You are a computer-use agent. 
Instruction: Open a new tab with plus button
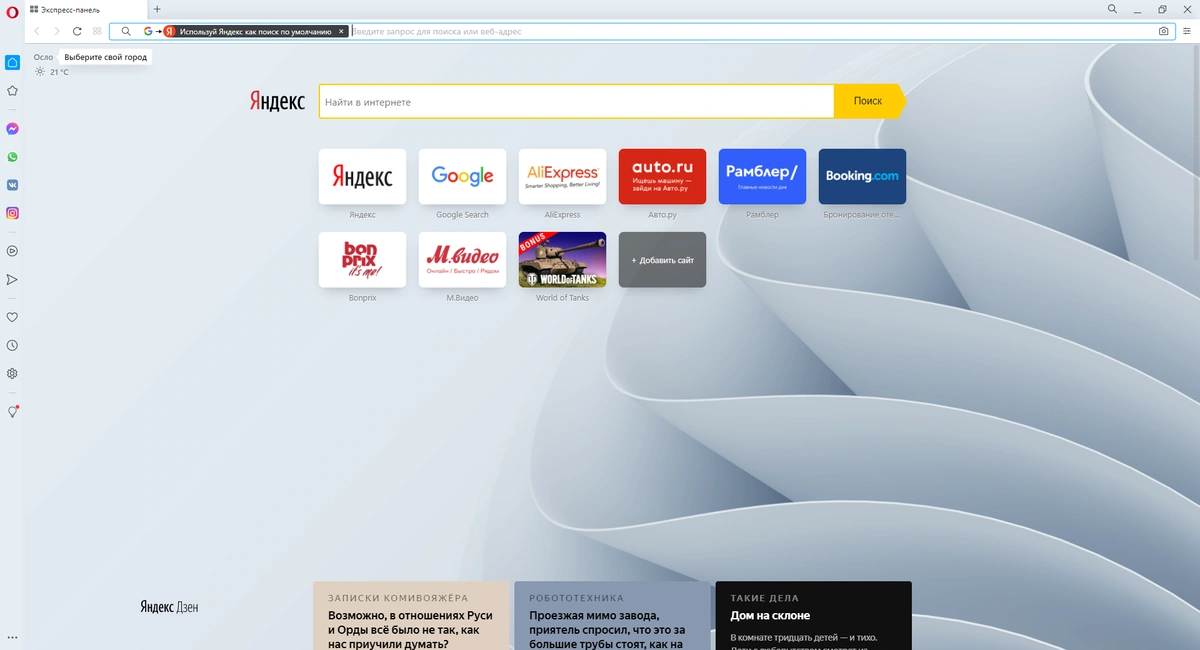(157, 9)
